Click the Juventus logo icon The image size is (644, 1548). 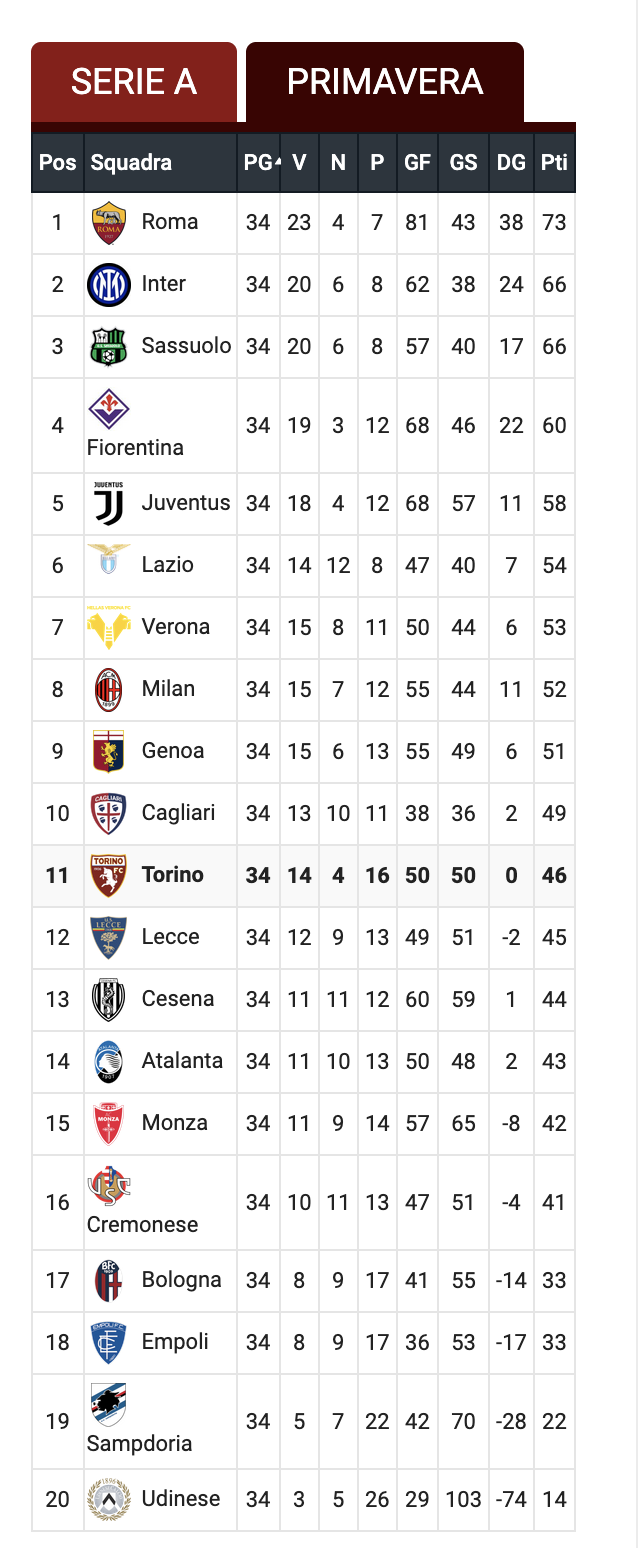click(x=108, y=503)
